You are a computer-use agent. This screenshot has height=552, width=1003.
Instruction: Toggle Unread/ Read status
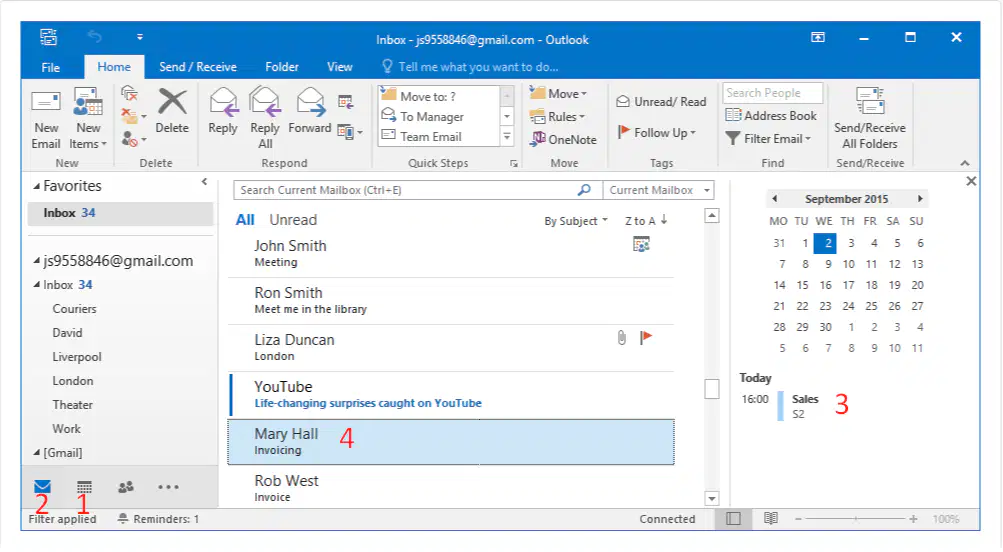point(661,102)
